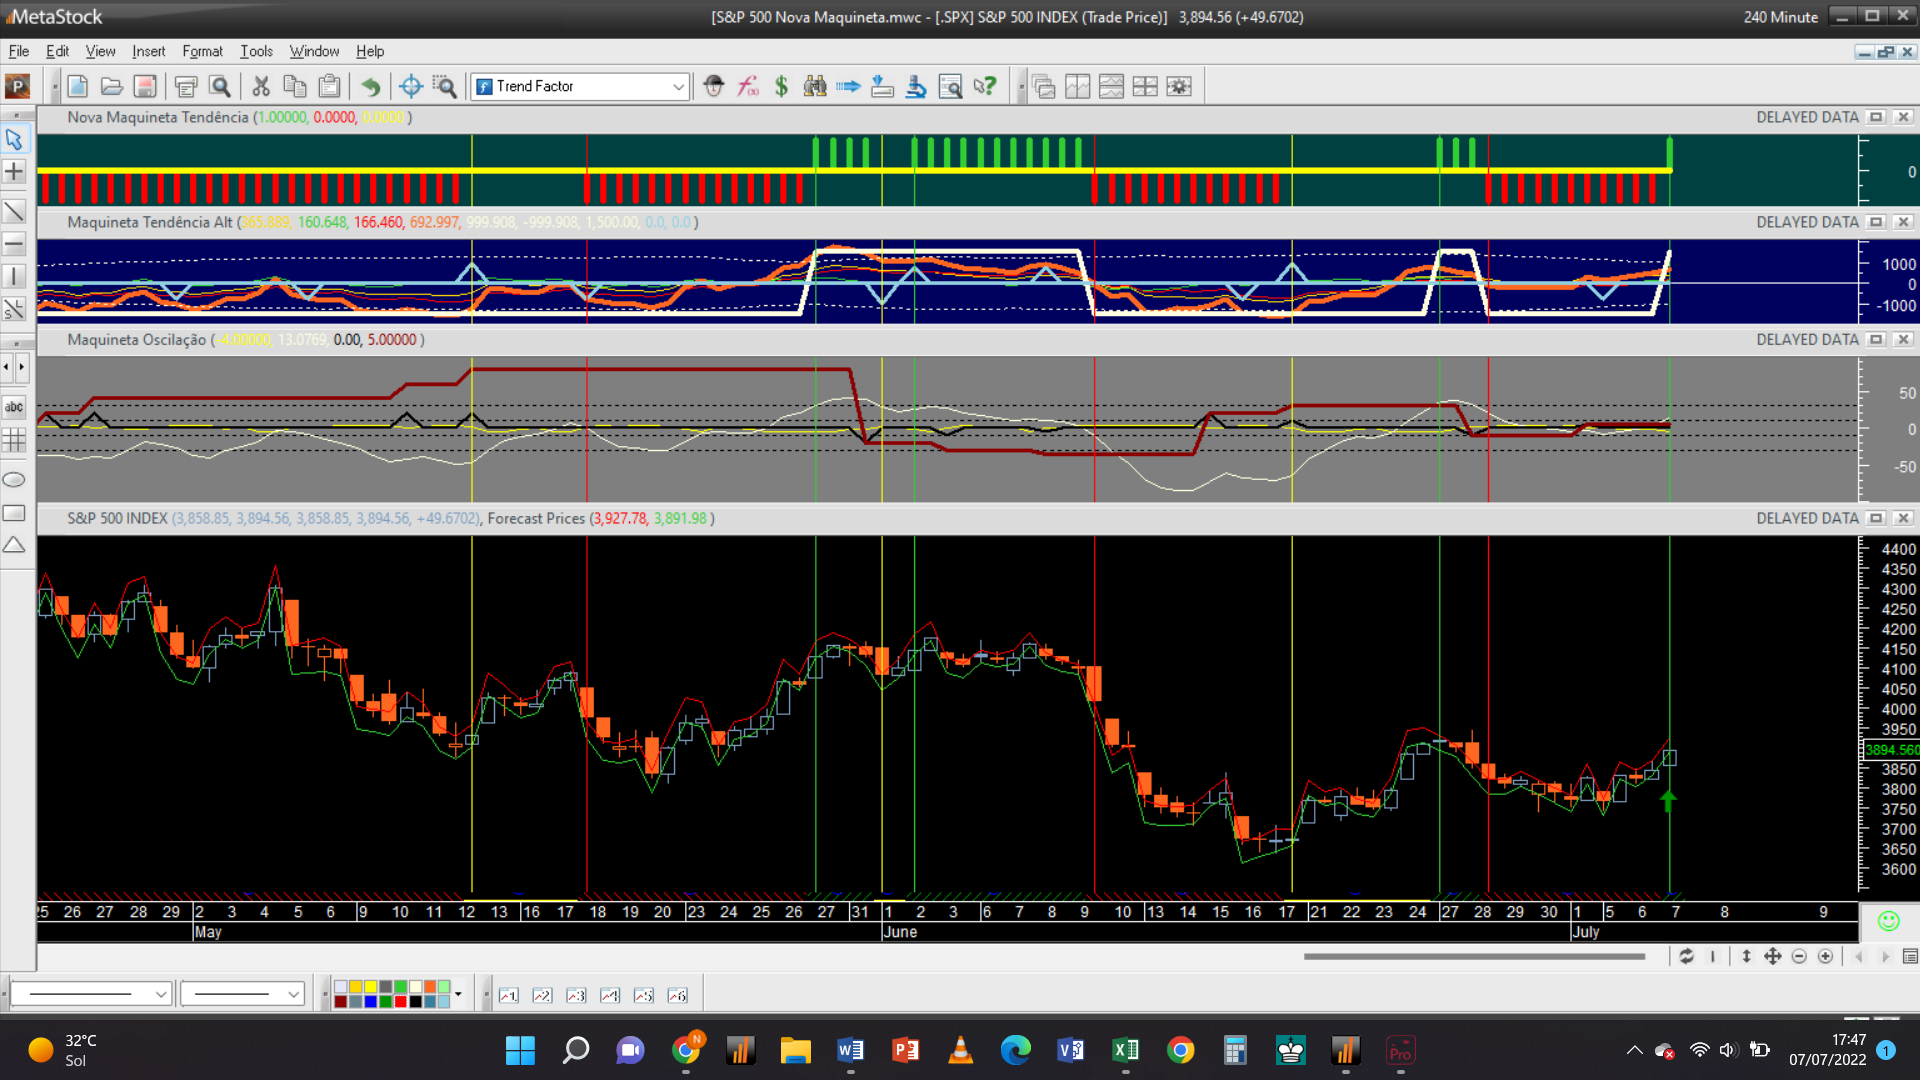The width and height of the screenshot is (1920, 1080).
Task: Click chart layout button number 3
Action: [576, 995]
